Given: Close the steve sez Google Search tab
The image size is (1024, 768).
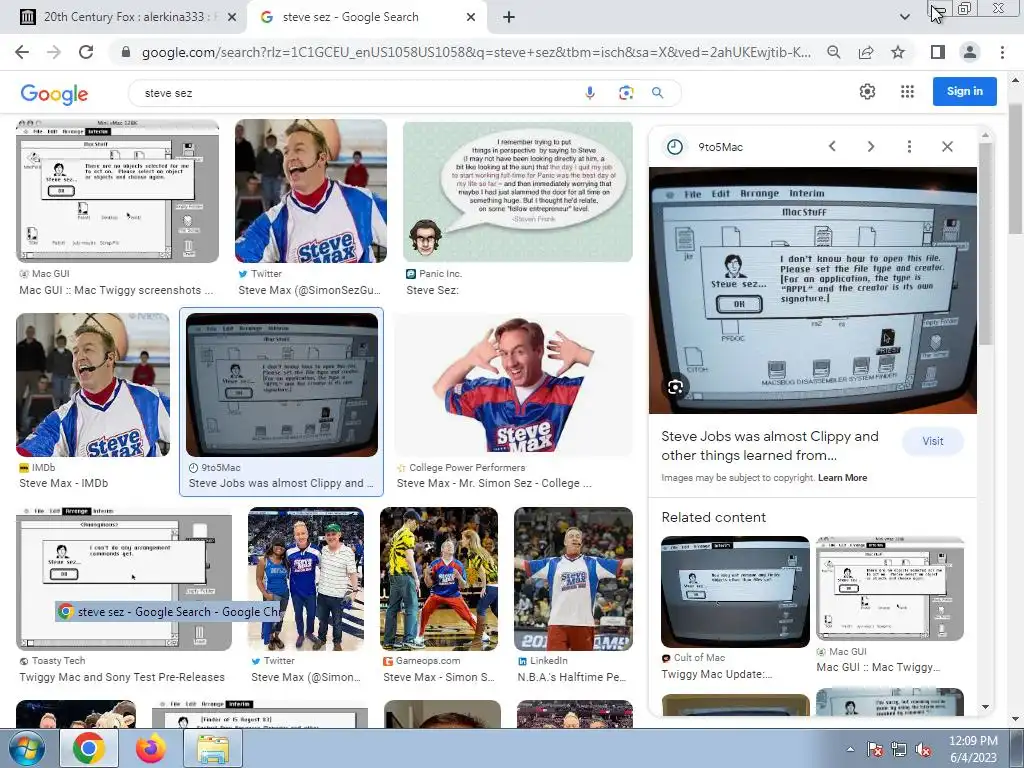Looking at the screenshot, I should tap(471, 17).
